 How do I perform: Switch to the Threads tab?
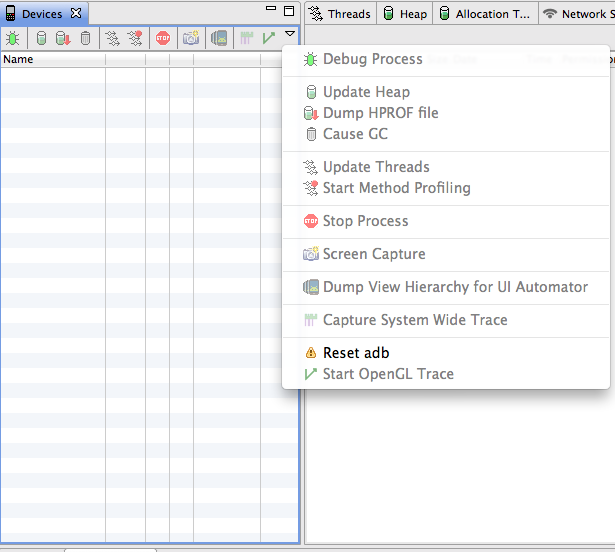click(x=340, y=14)
